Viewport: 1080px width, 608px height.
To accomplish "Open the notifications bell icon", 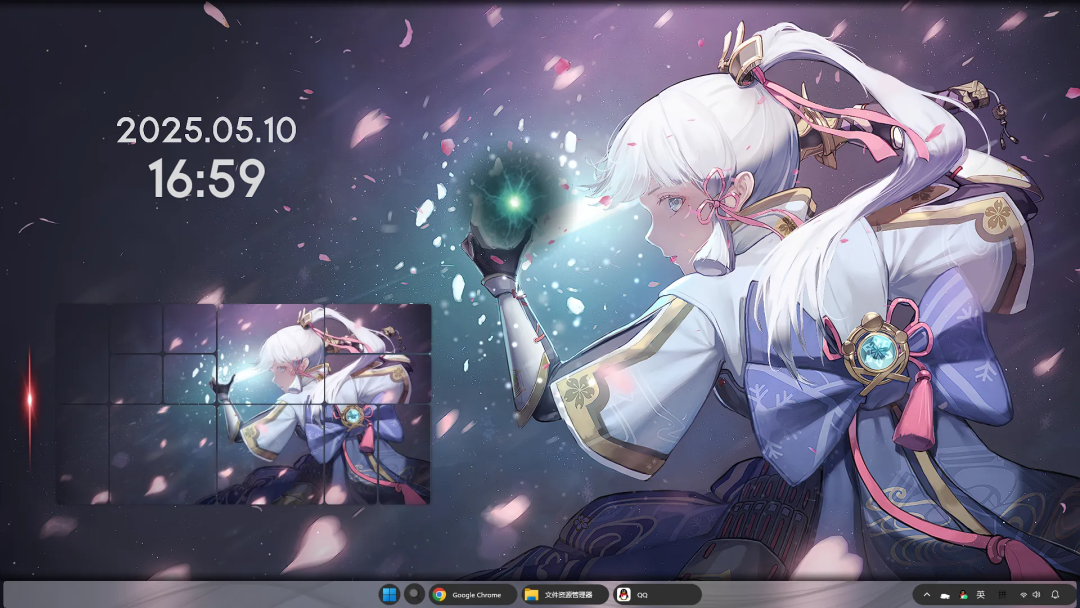I will [1055, 594].
